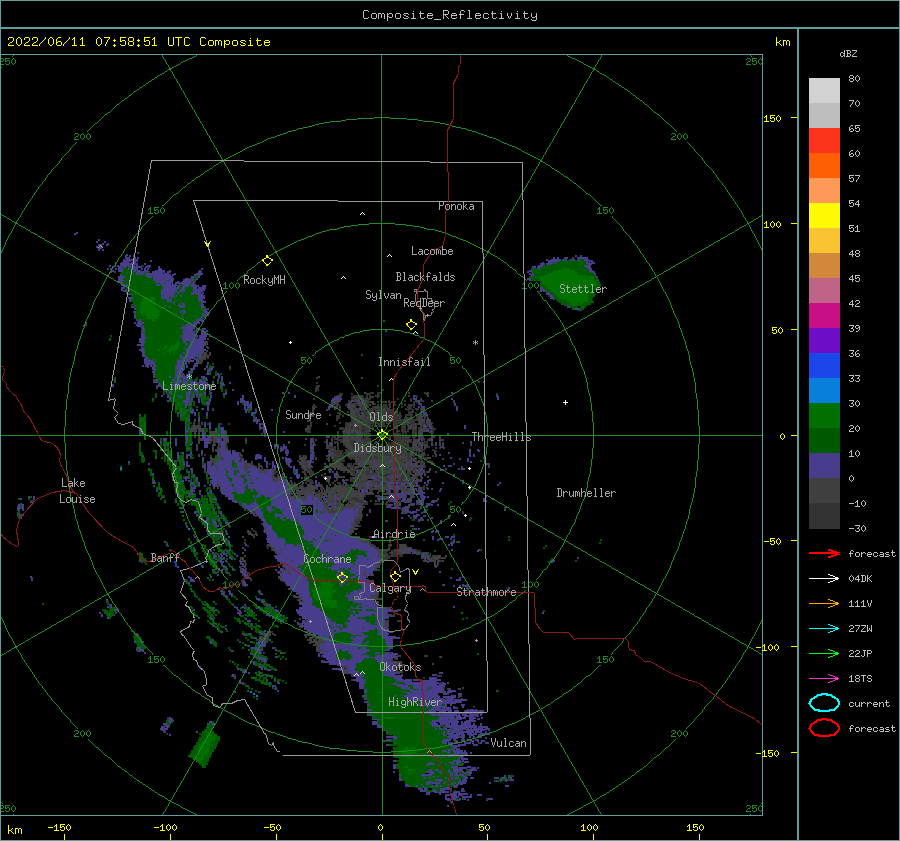This screenshot has height=841, width=900.
Task: Click the Vulcan city label
Action: 509,743
